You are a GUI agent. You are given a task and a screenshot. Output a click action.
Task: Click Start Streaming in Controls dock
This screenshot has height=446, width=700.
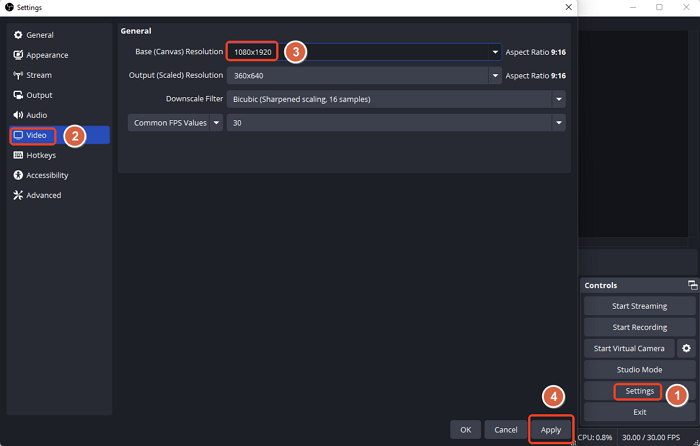(x=639, y=306)
